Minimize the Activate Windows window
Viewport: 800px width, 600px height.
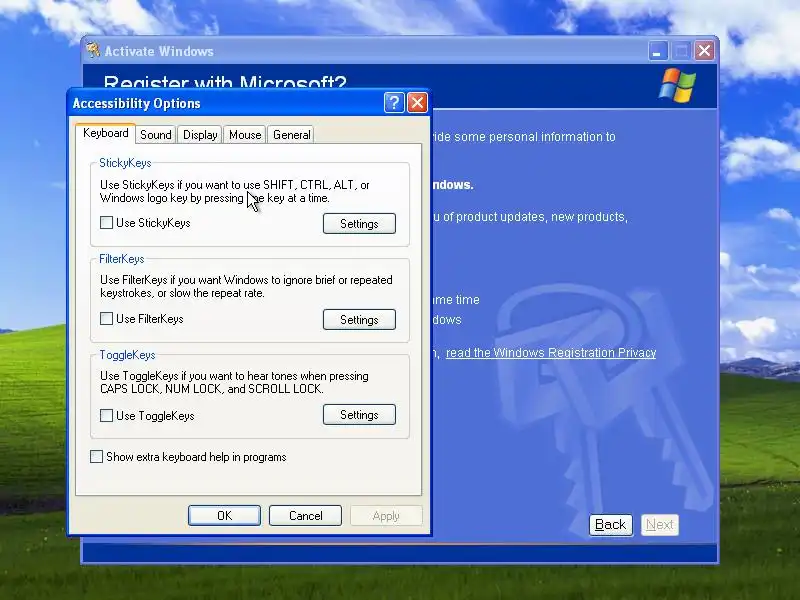[658, 51]
